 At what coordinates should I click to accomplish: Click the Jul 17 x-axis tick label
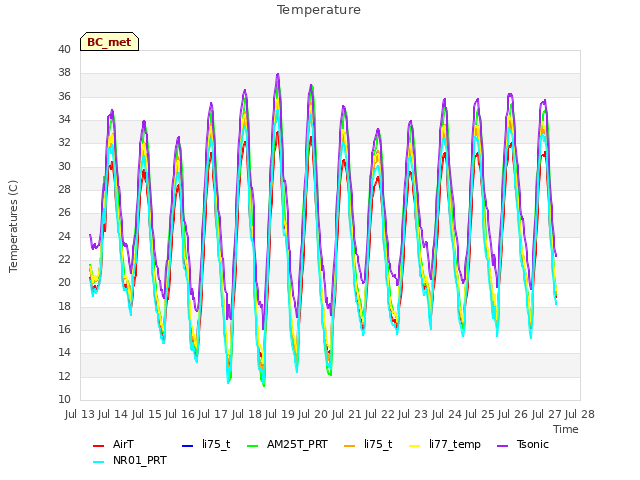213,414
